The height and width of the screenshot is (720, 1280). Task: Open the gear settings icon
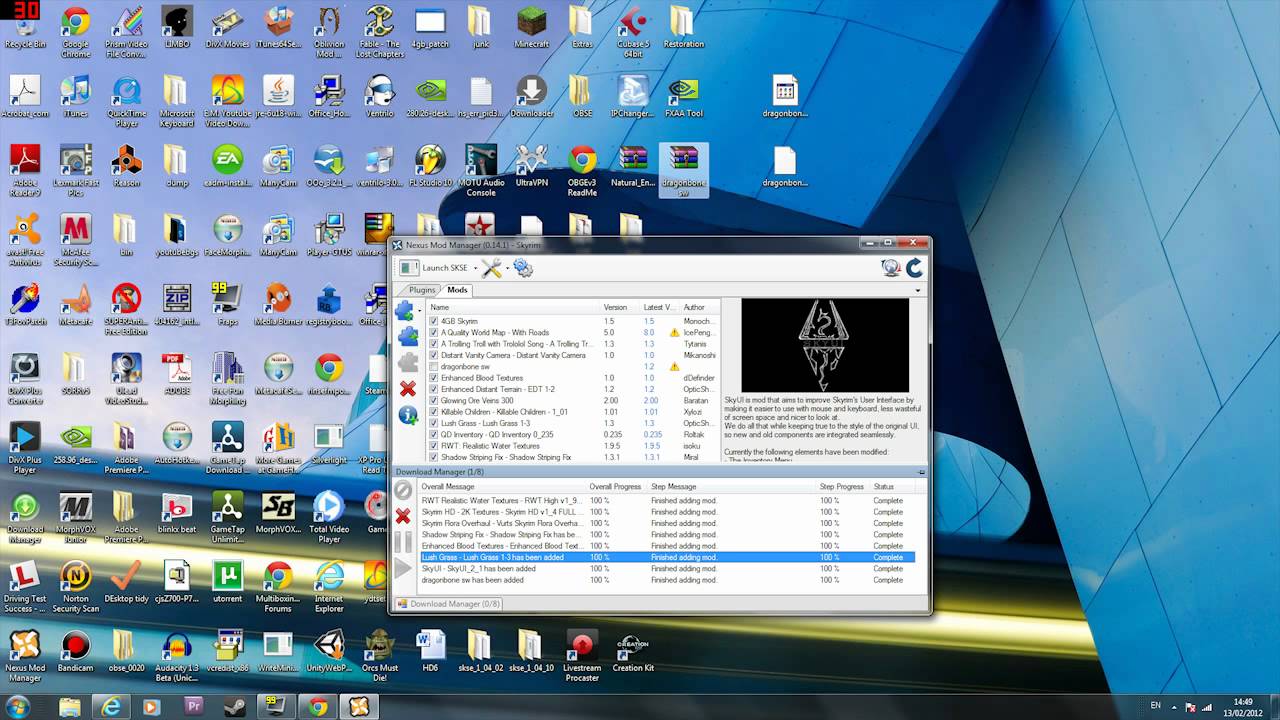523,268
